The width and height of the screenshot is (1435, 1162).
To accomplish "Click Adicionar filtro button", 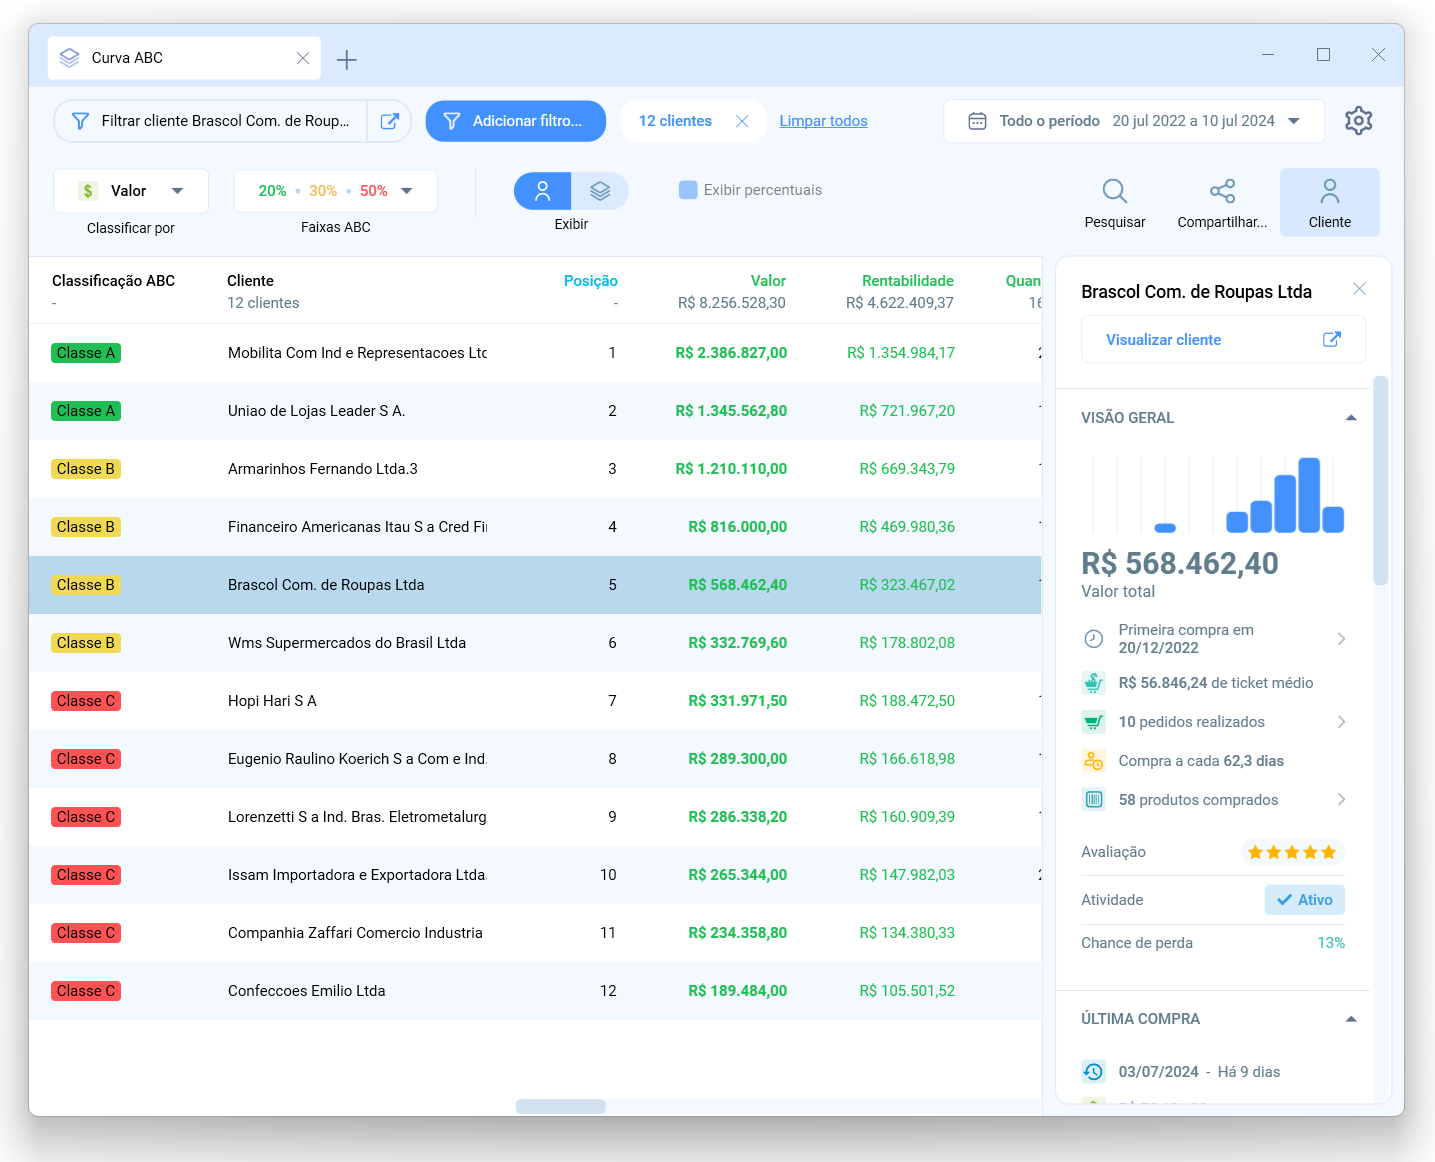I will click(516, 121).
